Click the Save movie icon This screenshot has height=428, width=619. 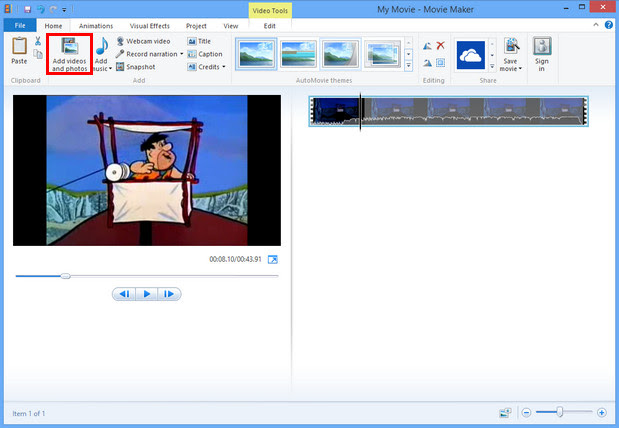(x=512, y=46)
